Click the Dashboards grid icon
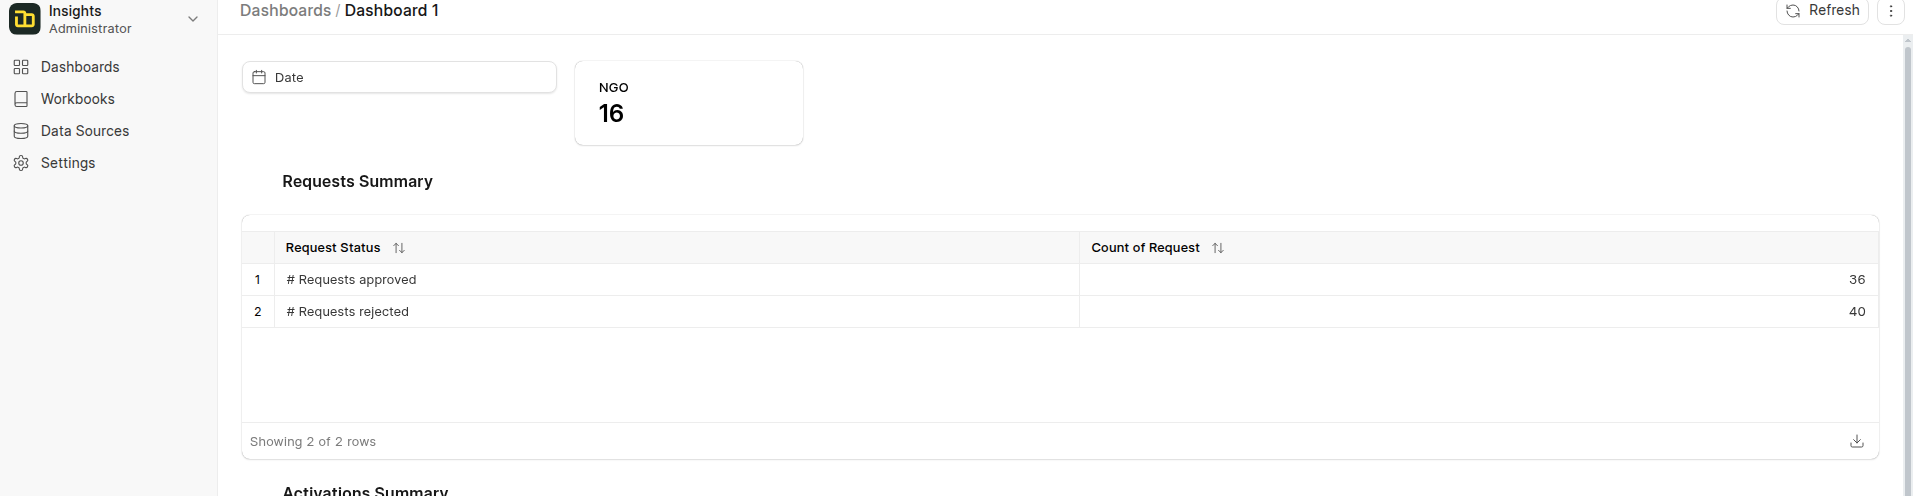The height and width of the screenshot is (496, 1913). click(x=21, y=67)
